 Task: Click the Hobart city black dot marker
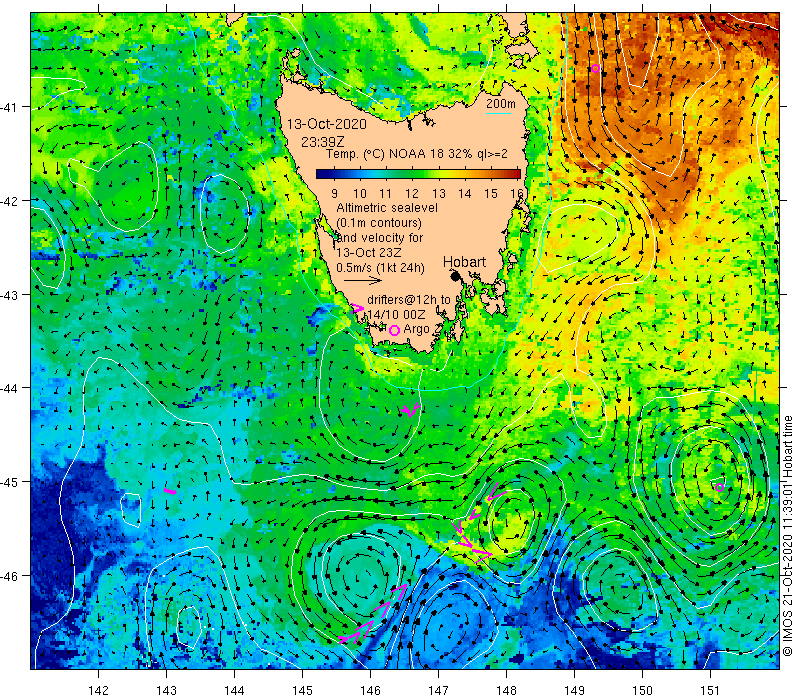(456, 276)
